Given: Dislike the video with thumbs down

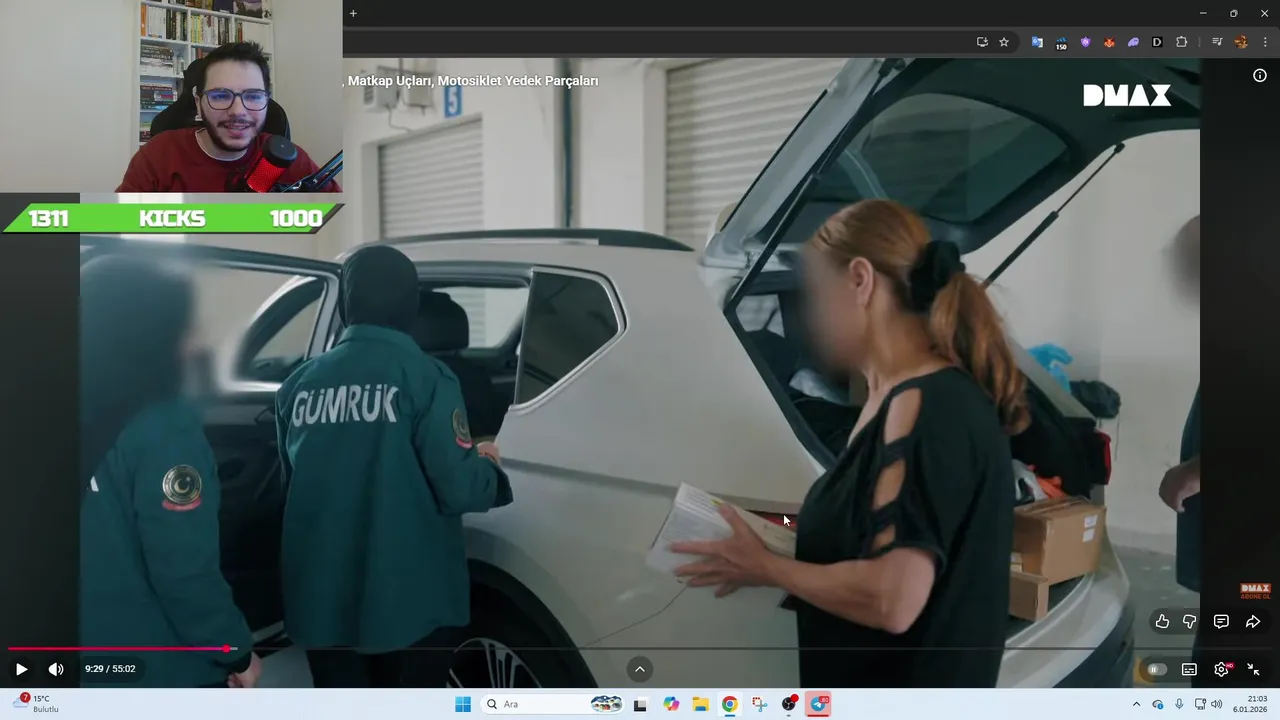Looking at the screenshot, I should [1190, 622].
